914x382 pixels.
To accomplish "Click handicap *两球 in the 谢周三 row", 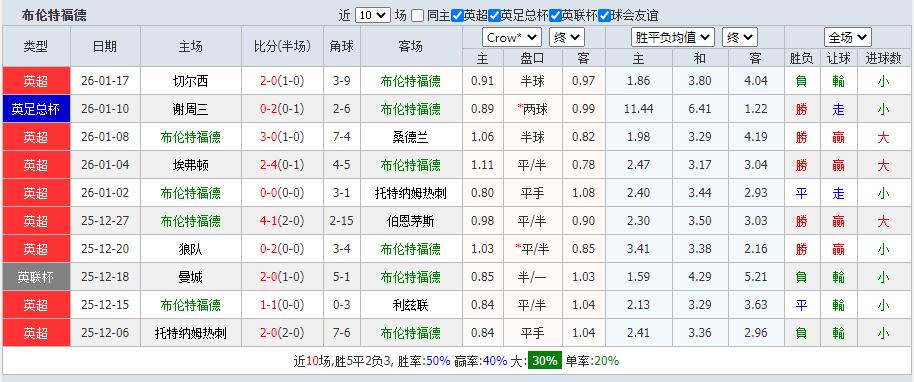I will click(532, 109).
